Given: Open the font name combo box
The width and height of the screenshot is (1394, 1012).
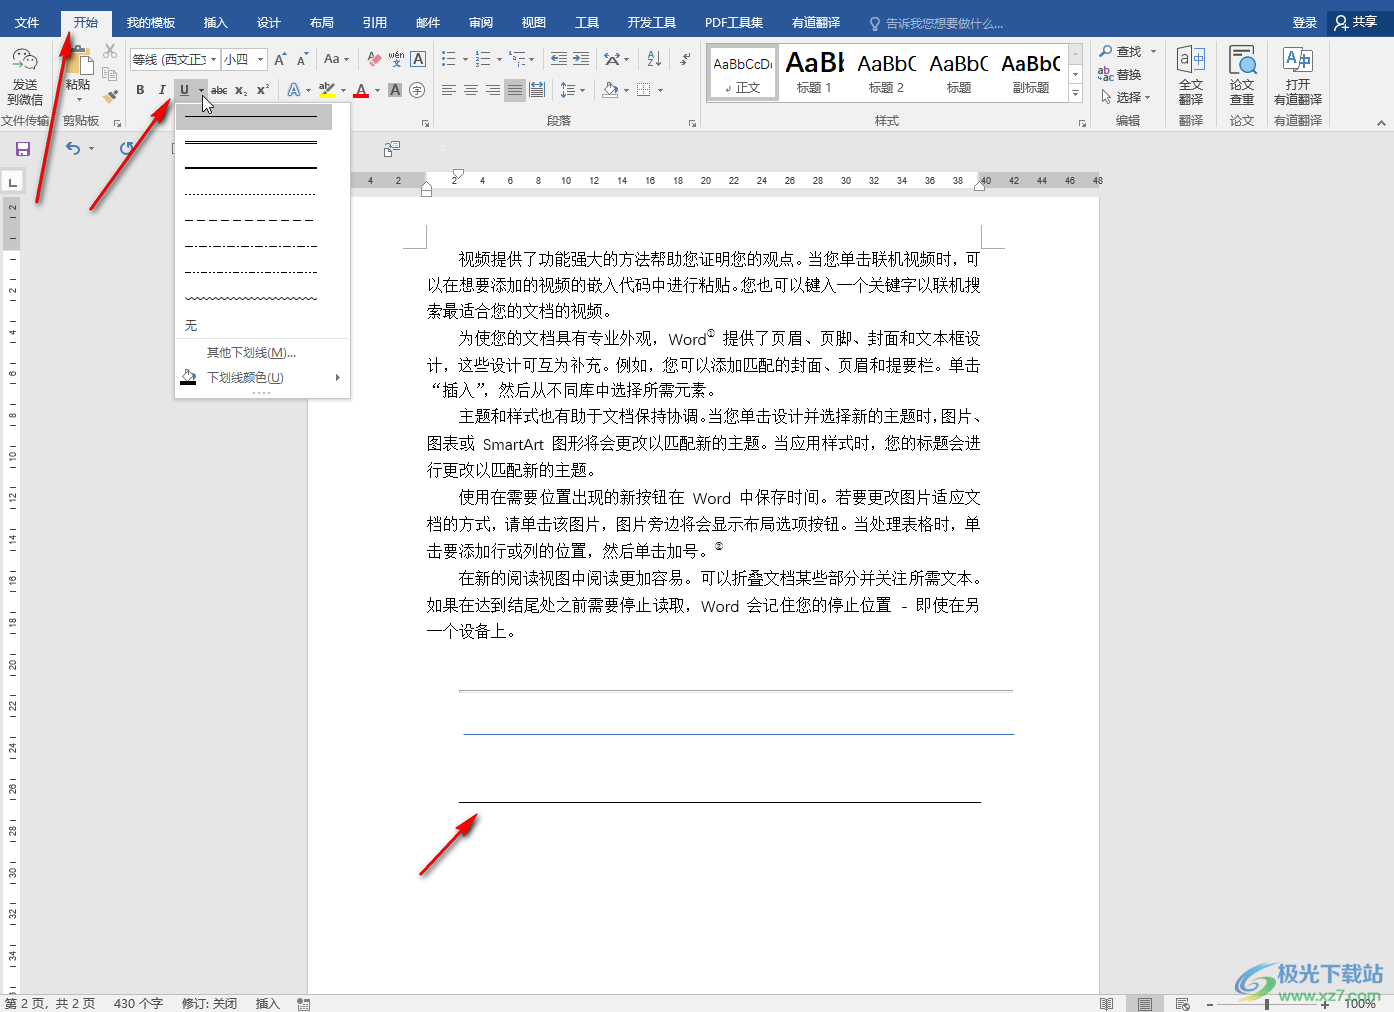Looking at the screenshot, I should point(174,60).
